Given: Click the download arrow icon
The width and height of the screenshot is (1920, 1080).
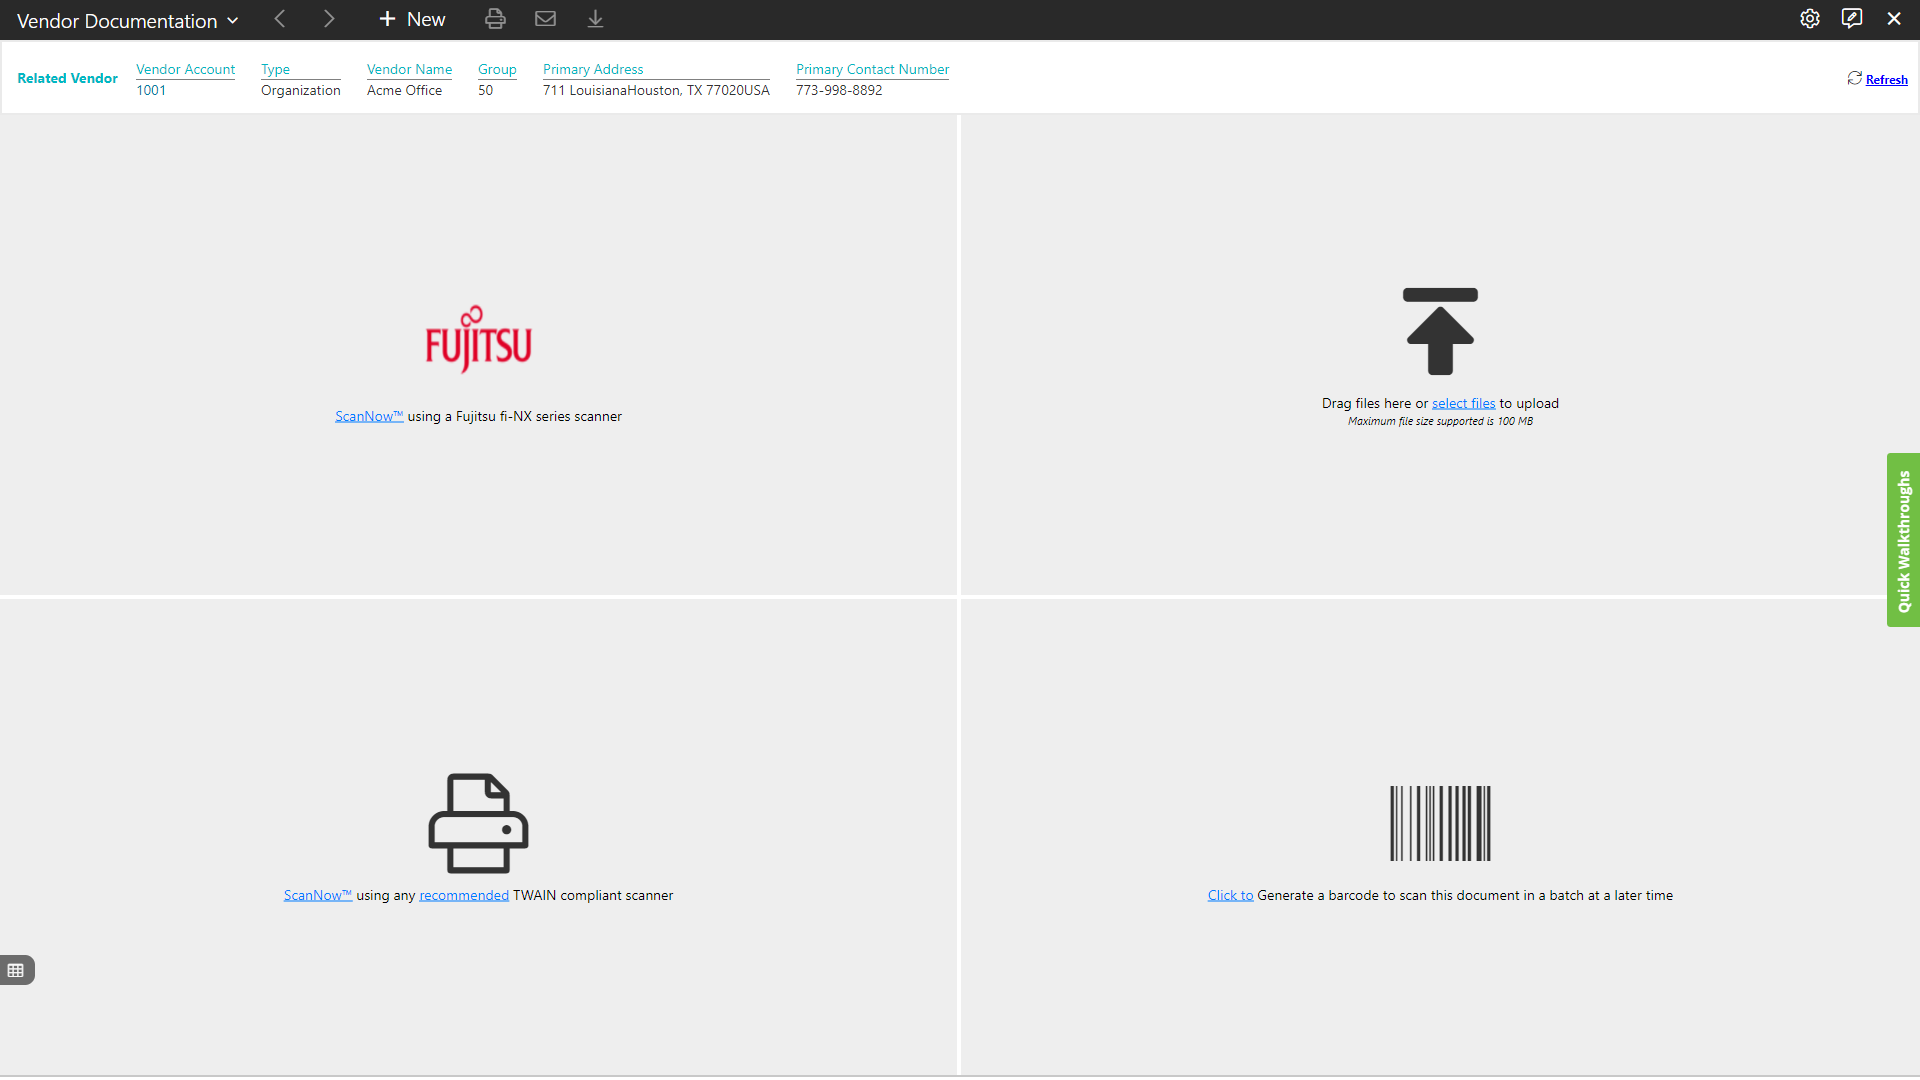Looking at the screenshot, I should click(595, 19).
